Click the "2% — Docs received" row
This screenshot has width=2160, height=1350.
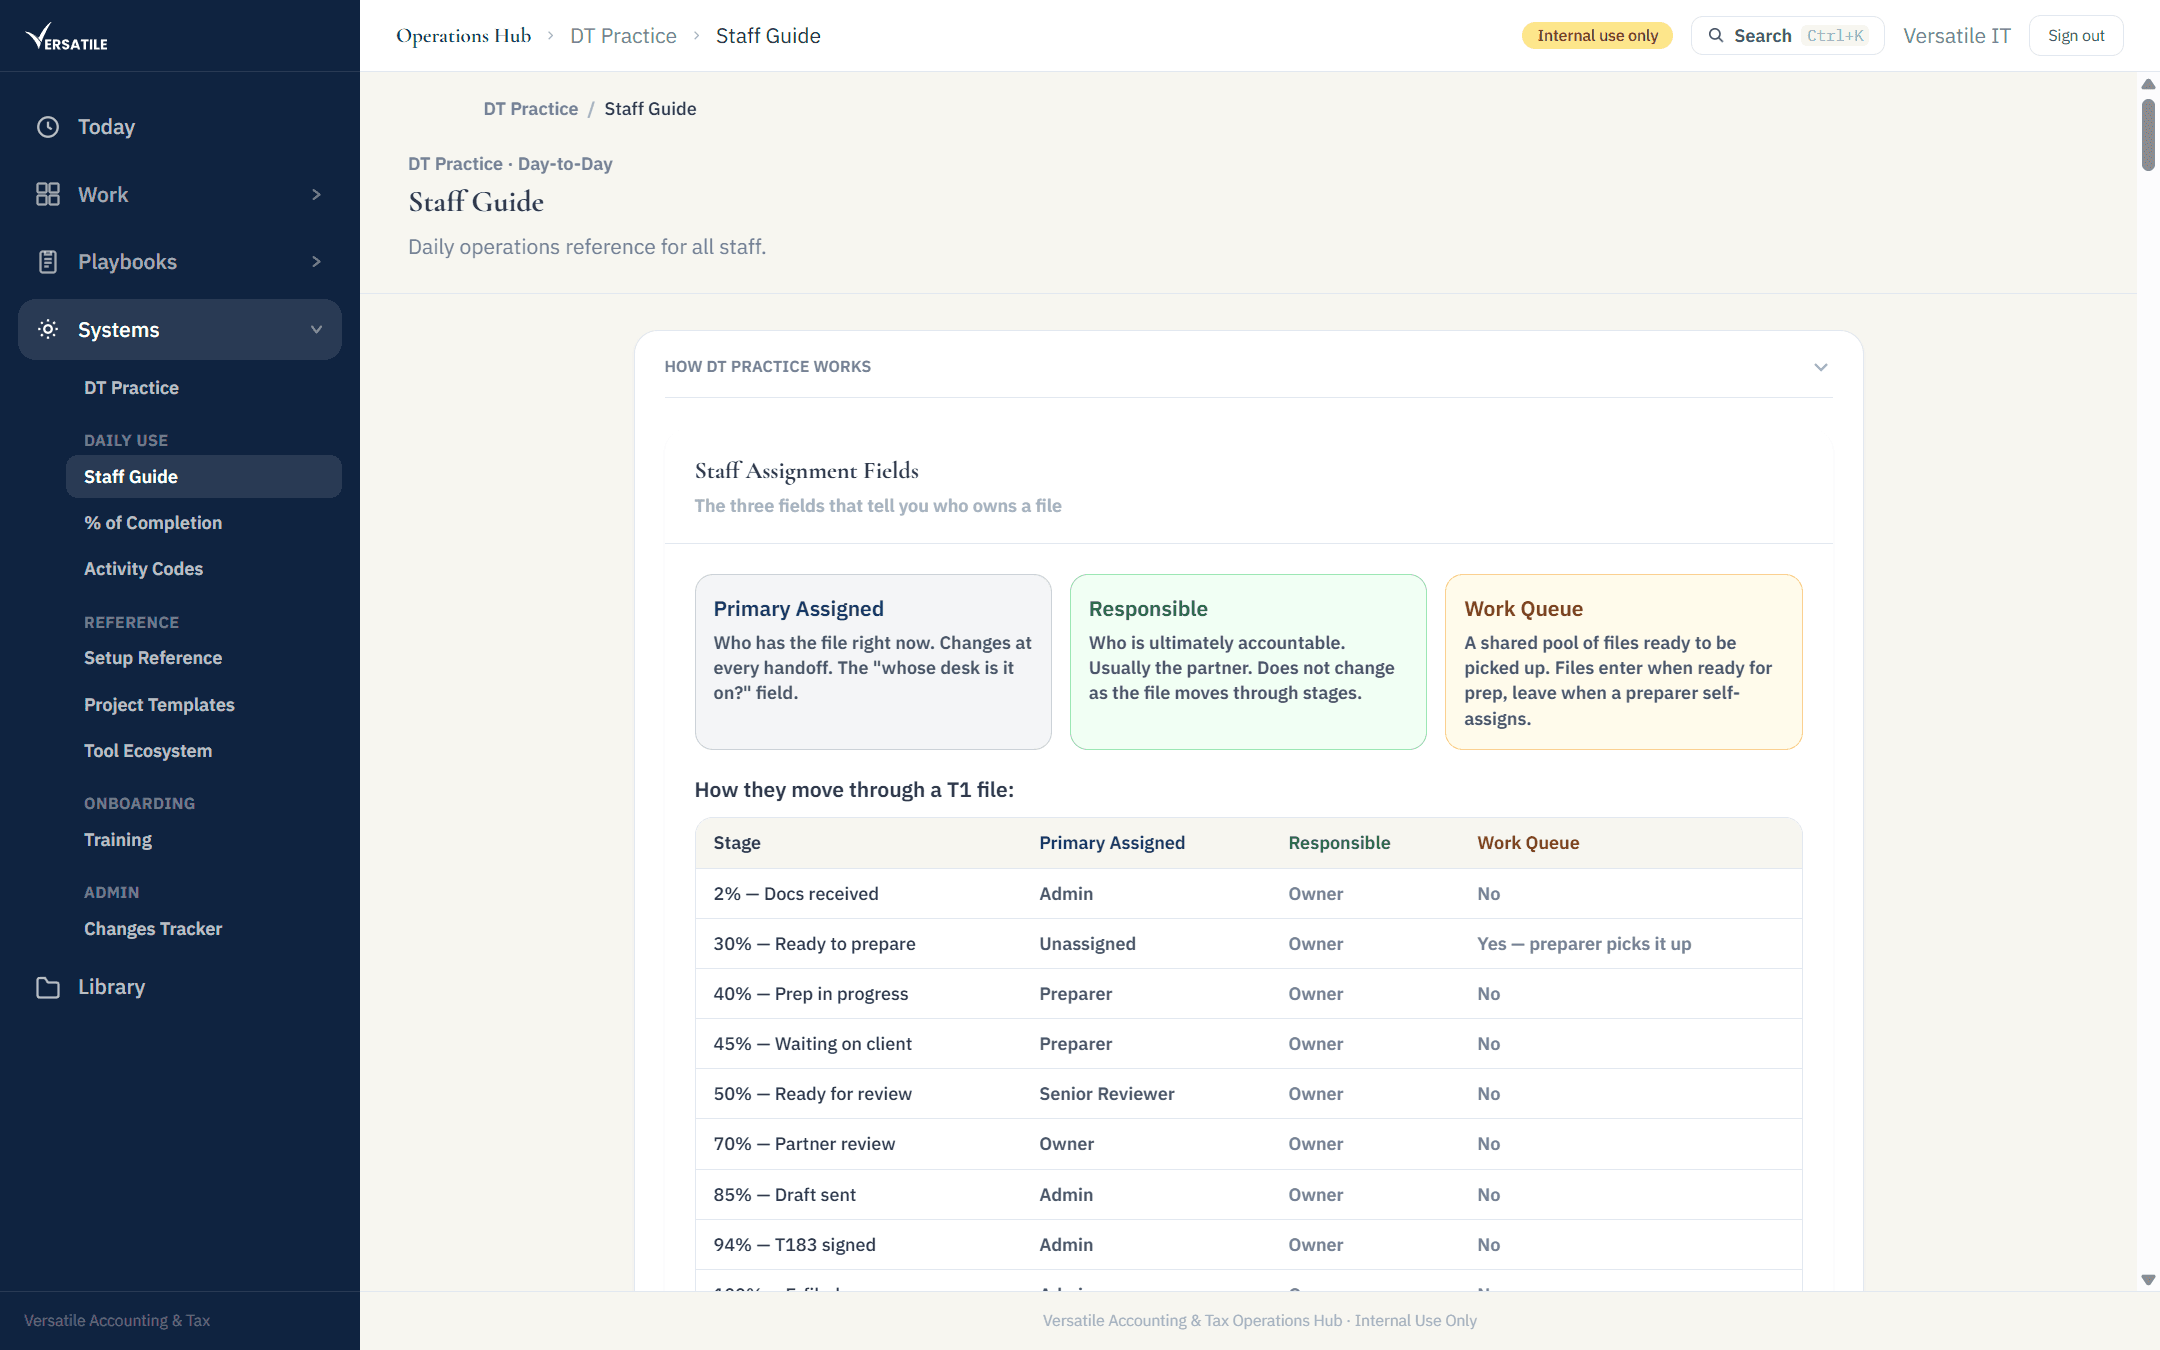[x=1248, y=894]
